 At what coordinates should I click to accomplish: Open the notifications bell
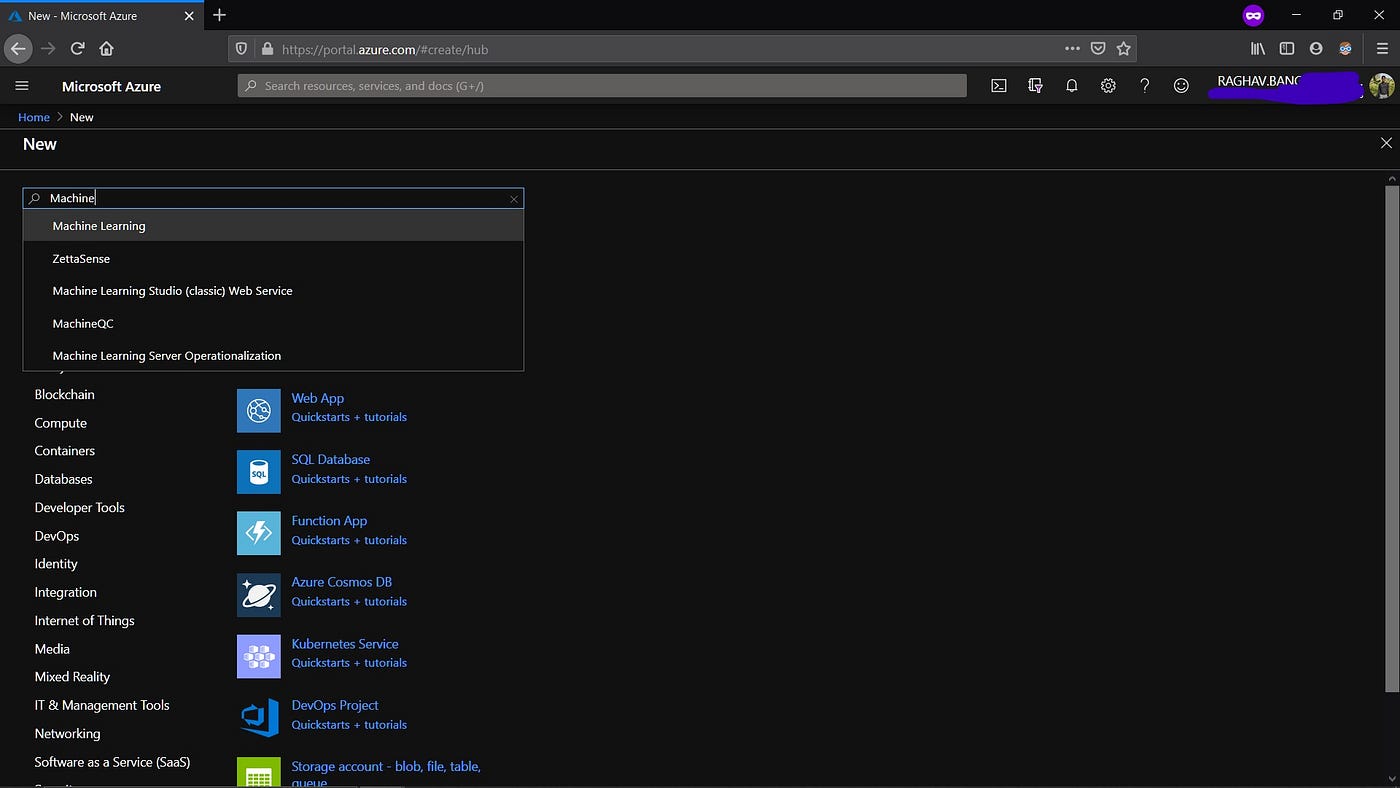pyautogui.click(x=1071, y=86)
